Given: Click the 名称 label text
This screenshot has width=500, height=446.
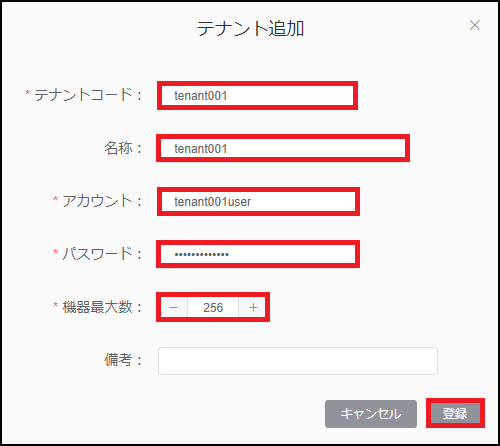Looking at the screenshot, I should click(x=118, y=148).
